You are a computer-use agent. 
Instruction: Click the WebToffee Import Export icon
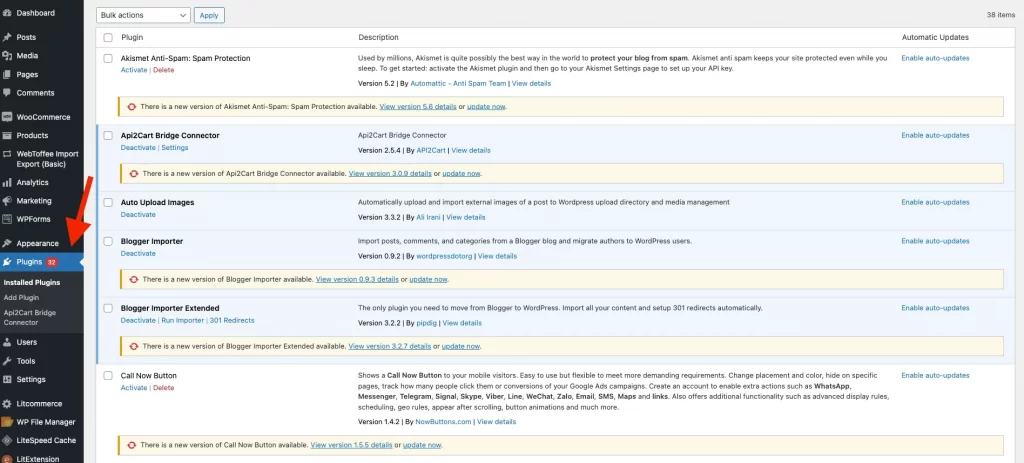pos(7,154)
